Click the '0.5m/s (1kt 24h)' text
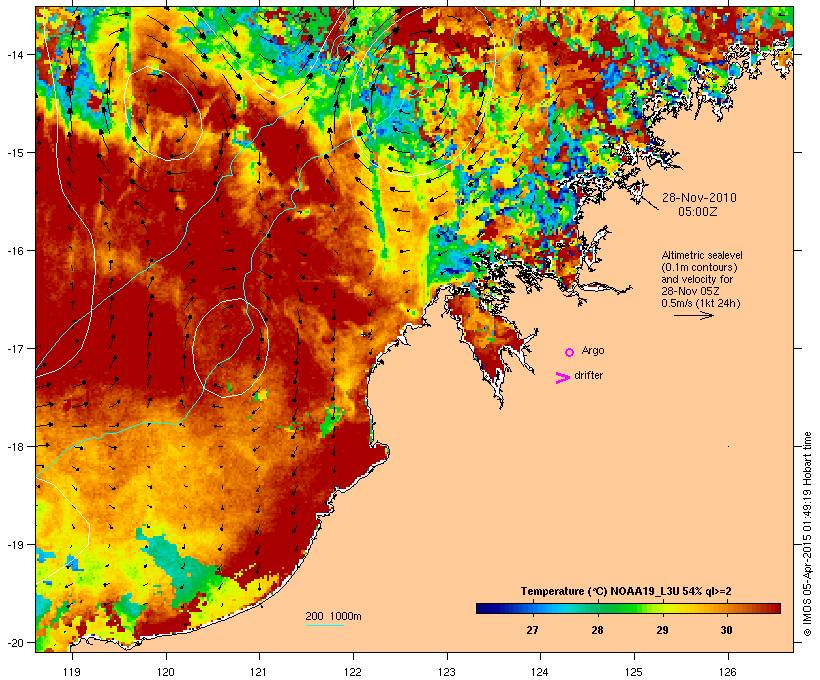The height and width of the screenshot is (680, 820). tap(701, 303)
